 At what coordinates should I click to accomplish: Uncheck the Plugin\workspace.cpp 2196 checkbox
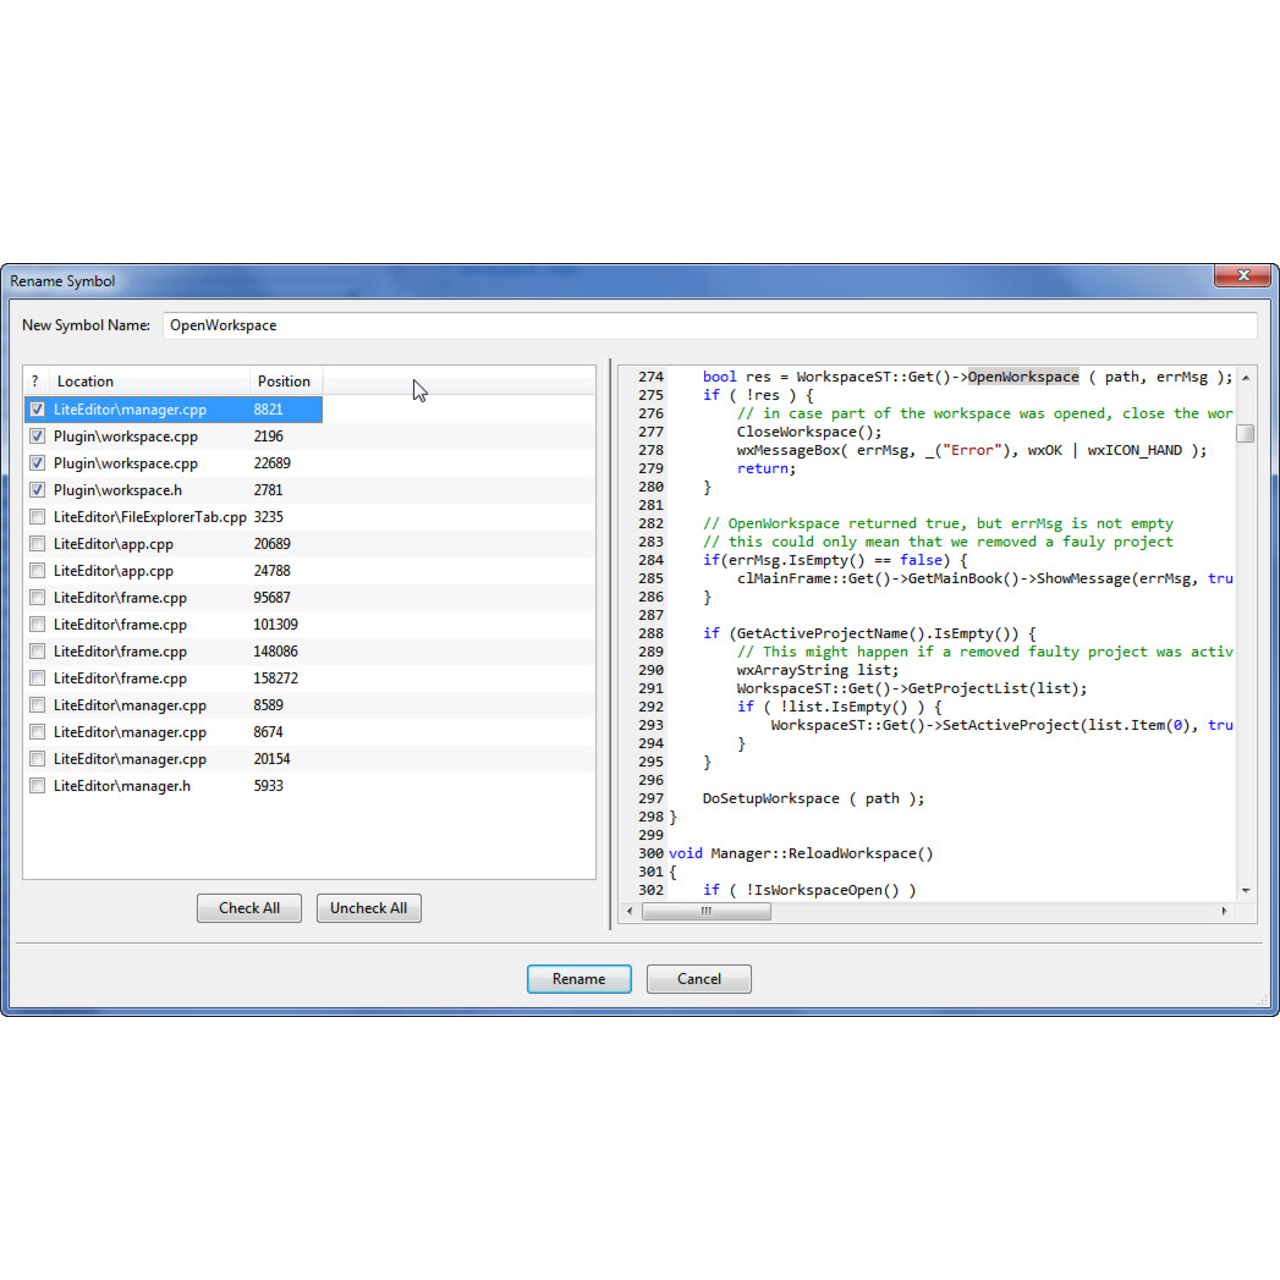tap(37, 436)
